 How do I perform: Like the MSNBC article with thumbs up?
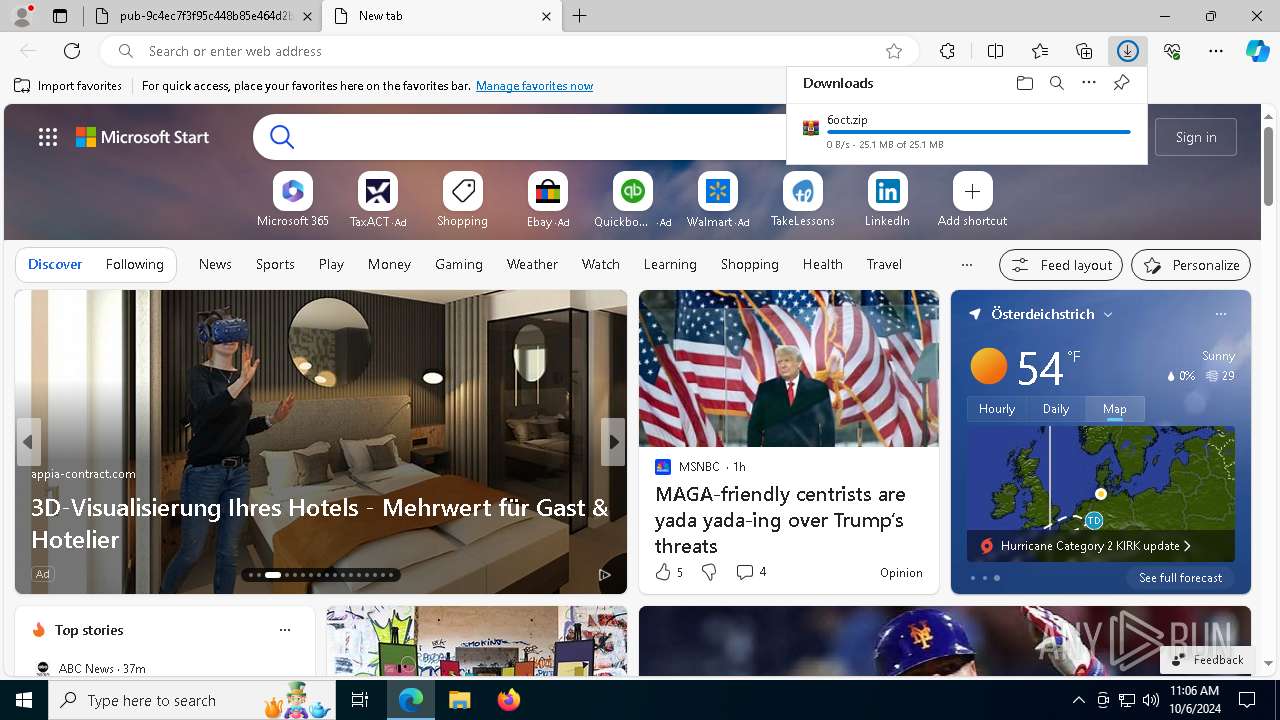(663, 572)
